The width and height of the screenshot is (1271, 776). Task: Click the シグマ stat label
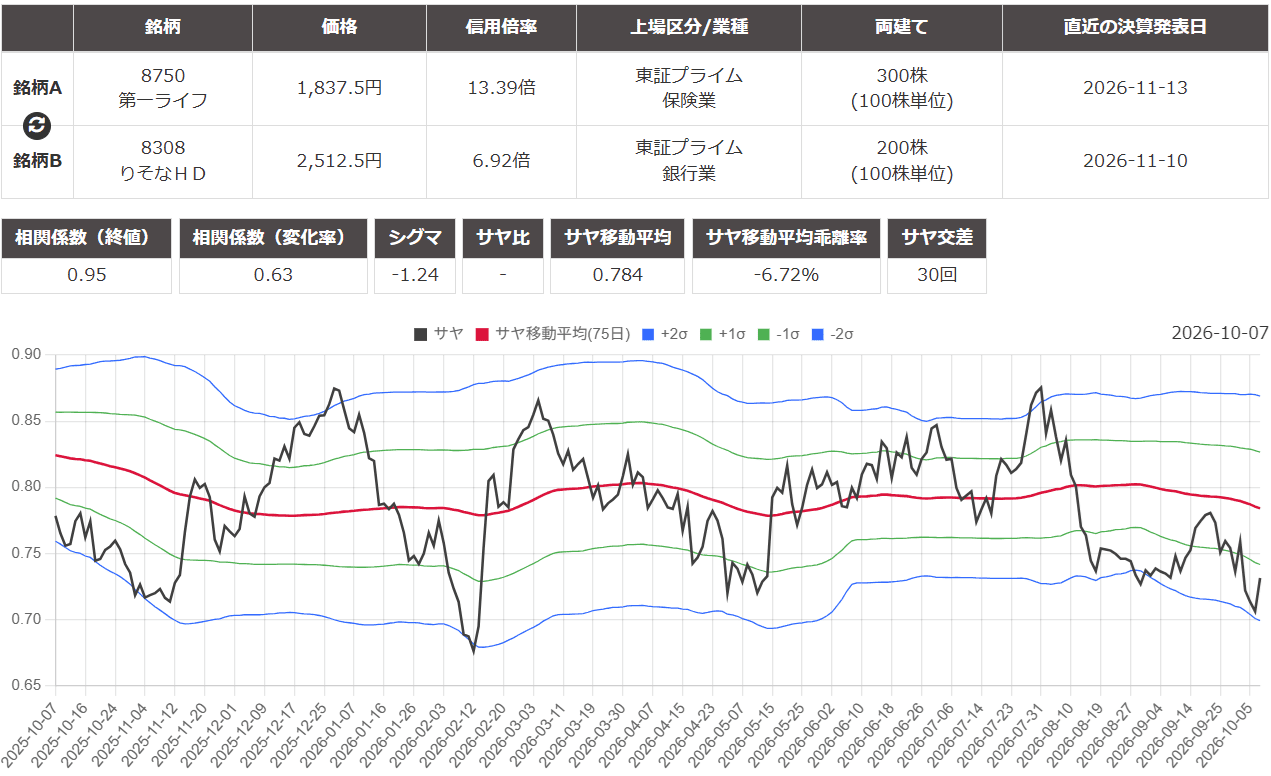414,238
